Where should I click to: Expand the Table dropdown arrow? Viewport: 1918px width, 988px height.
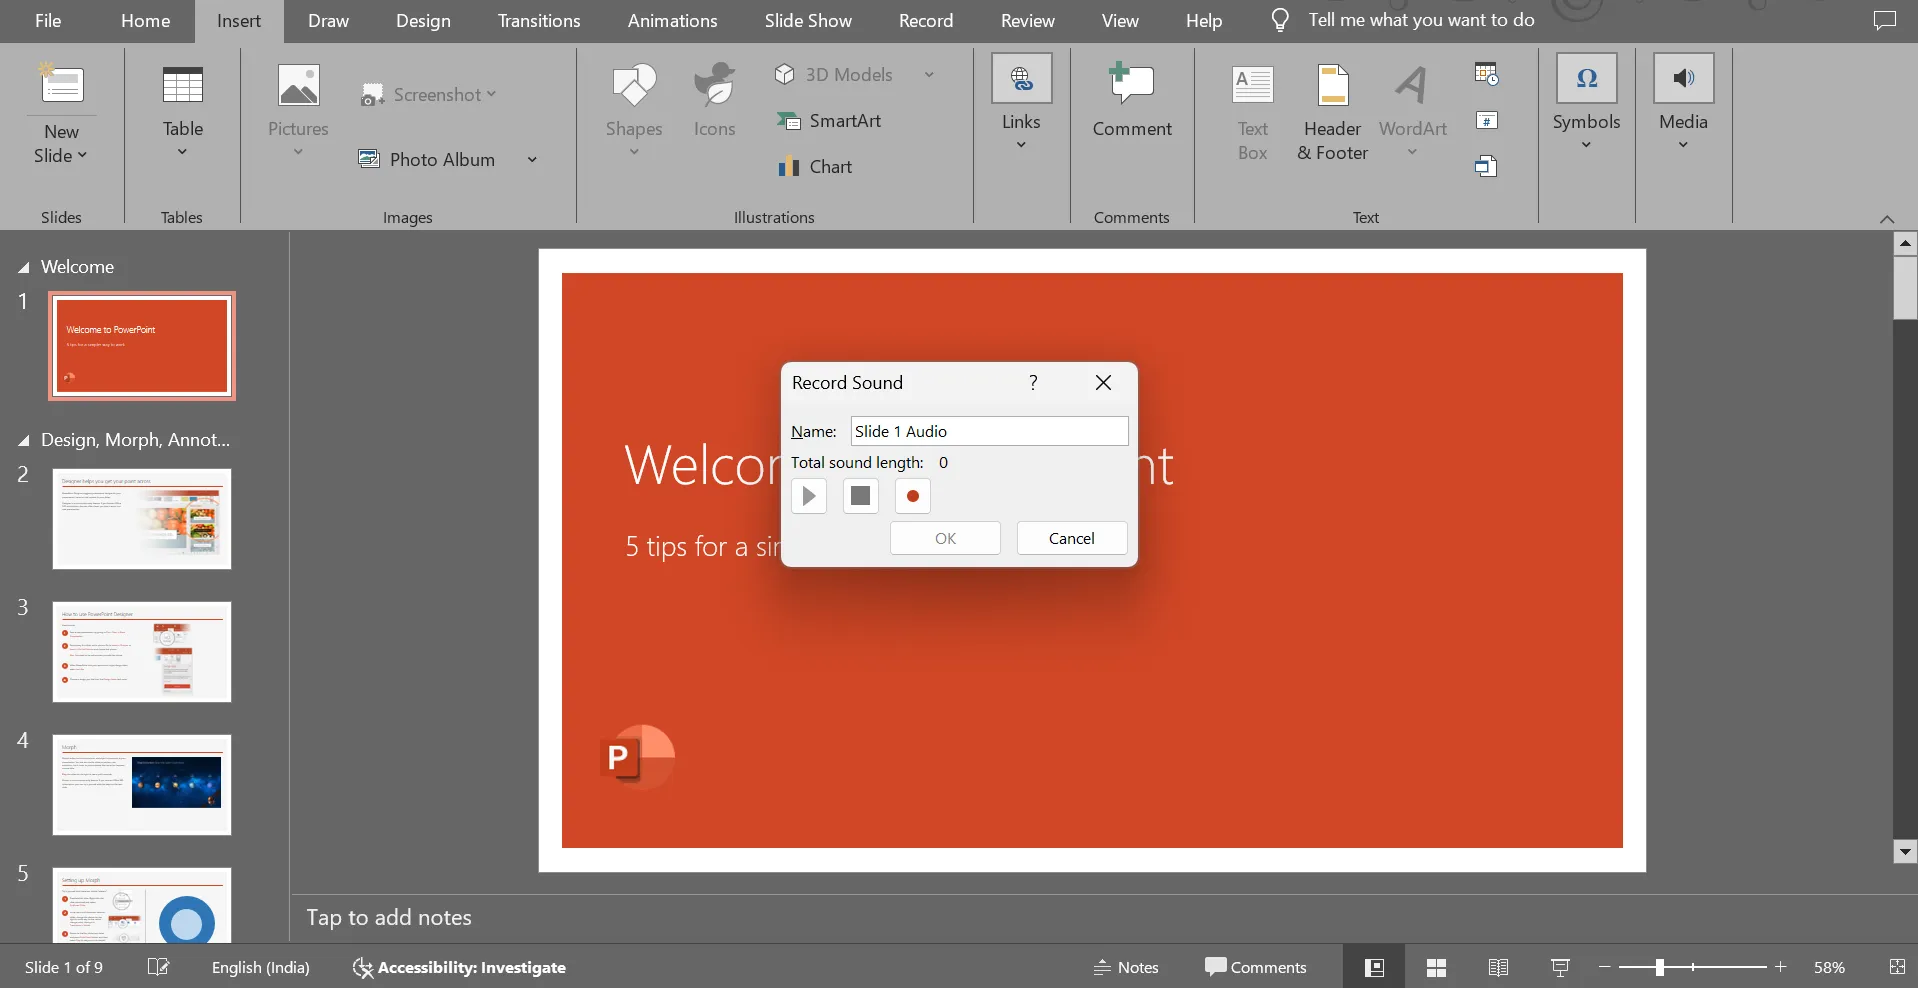tap(182, 152)
